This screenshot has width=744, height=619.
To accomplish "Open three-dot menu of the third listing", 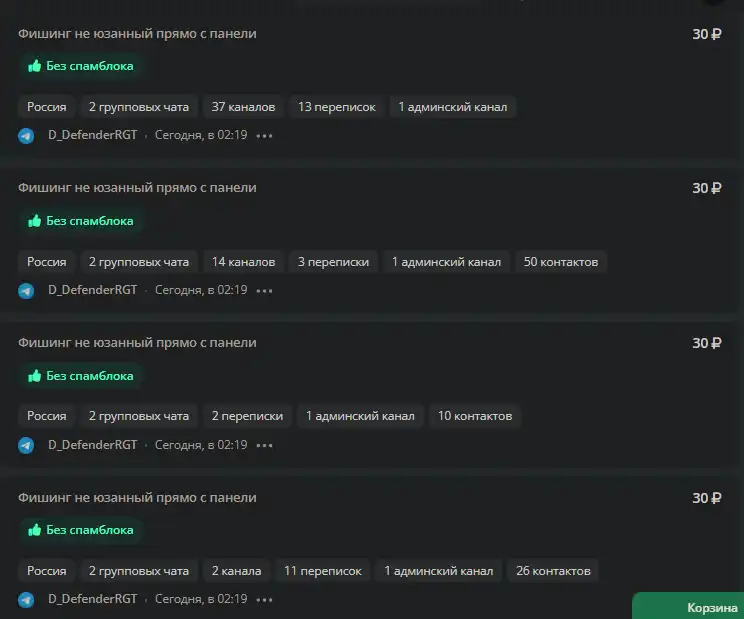I will (264, 445).
